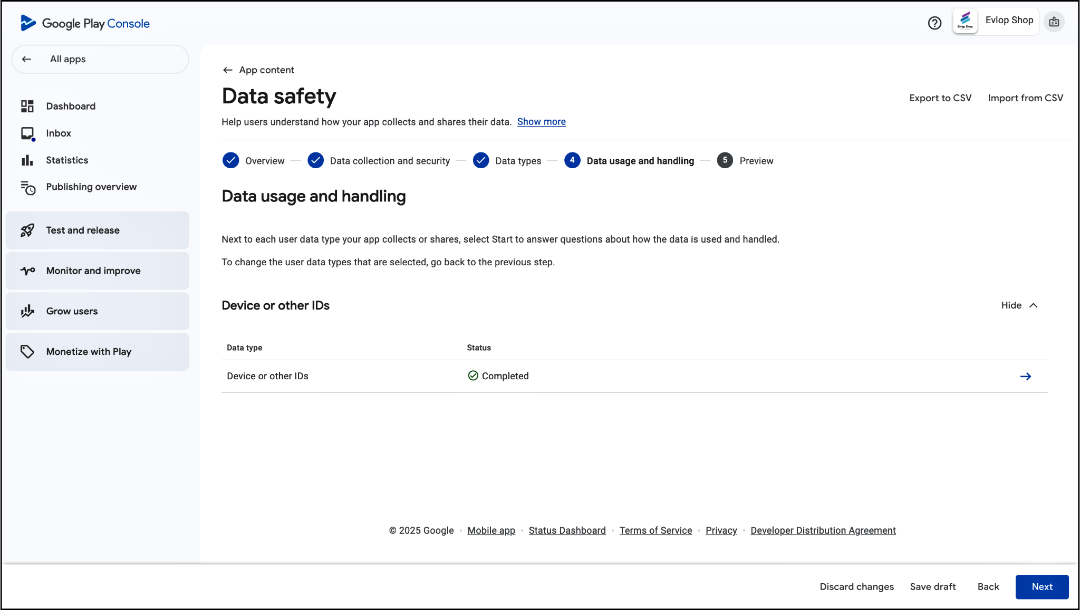Click the Export to CSV button
The image size is (1080, 610).
(x=940, y=98)
